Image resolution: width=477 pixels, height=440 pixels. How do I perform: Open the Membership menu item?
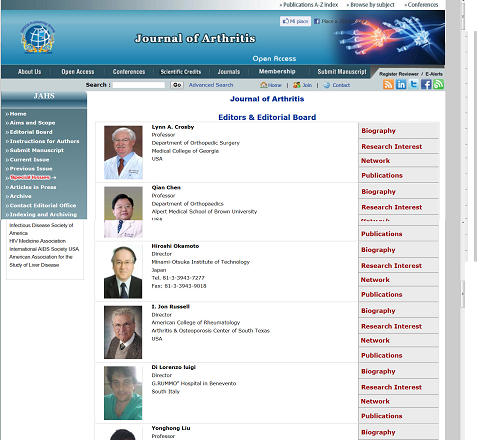(277, 71)
